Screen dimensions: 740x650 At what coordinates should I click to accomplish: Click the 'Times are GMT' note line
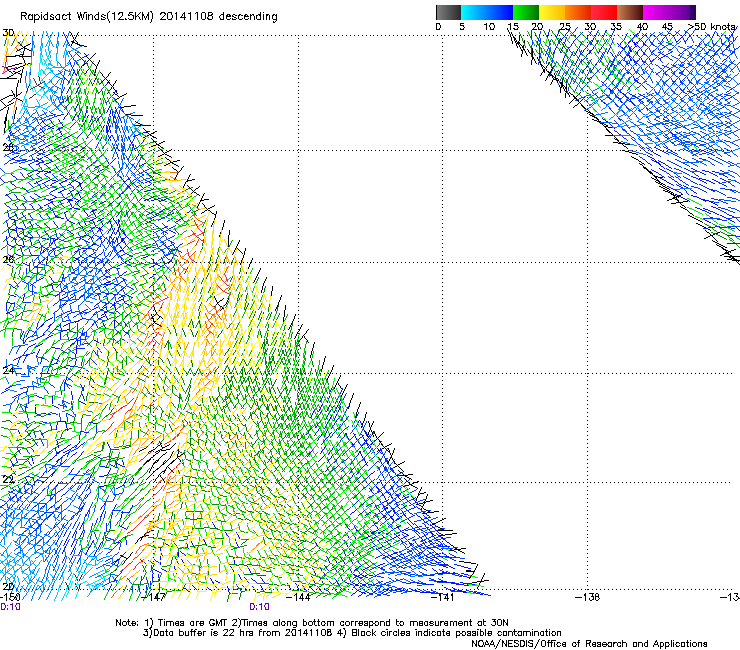[x=312, y=623]
